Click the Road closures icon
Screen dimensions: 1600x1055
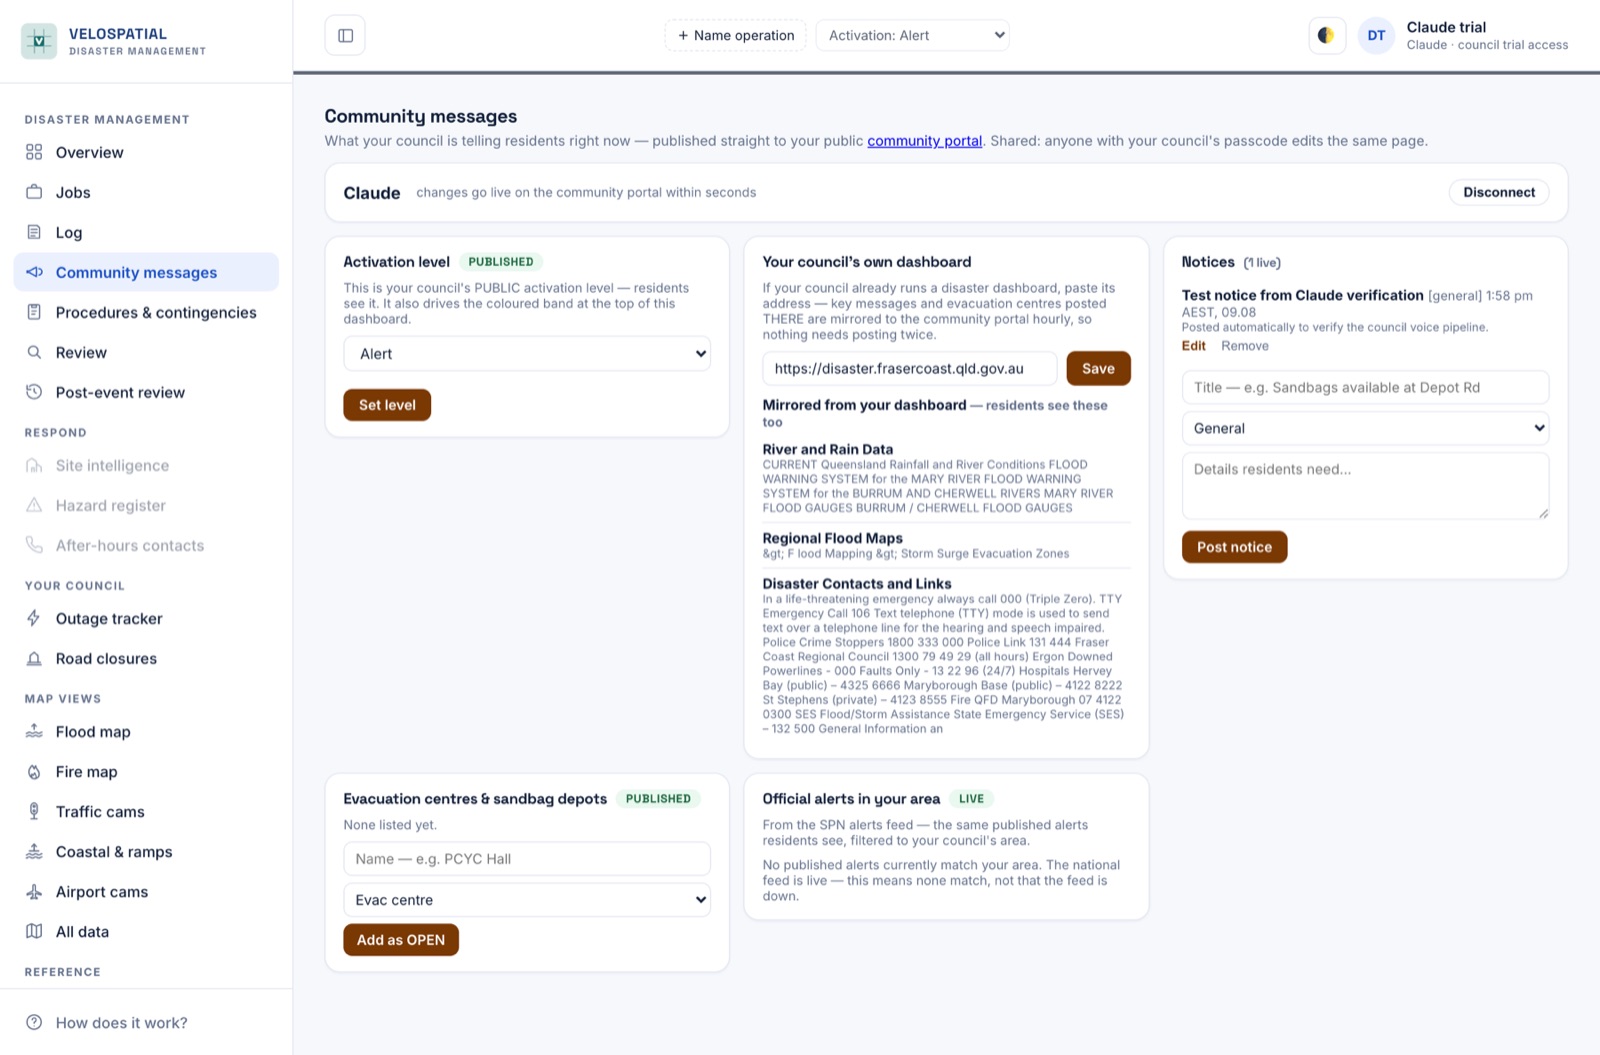point(34,658)
